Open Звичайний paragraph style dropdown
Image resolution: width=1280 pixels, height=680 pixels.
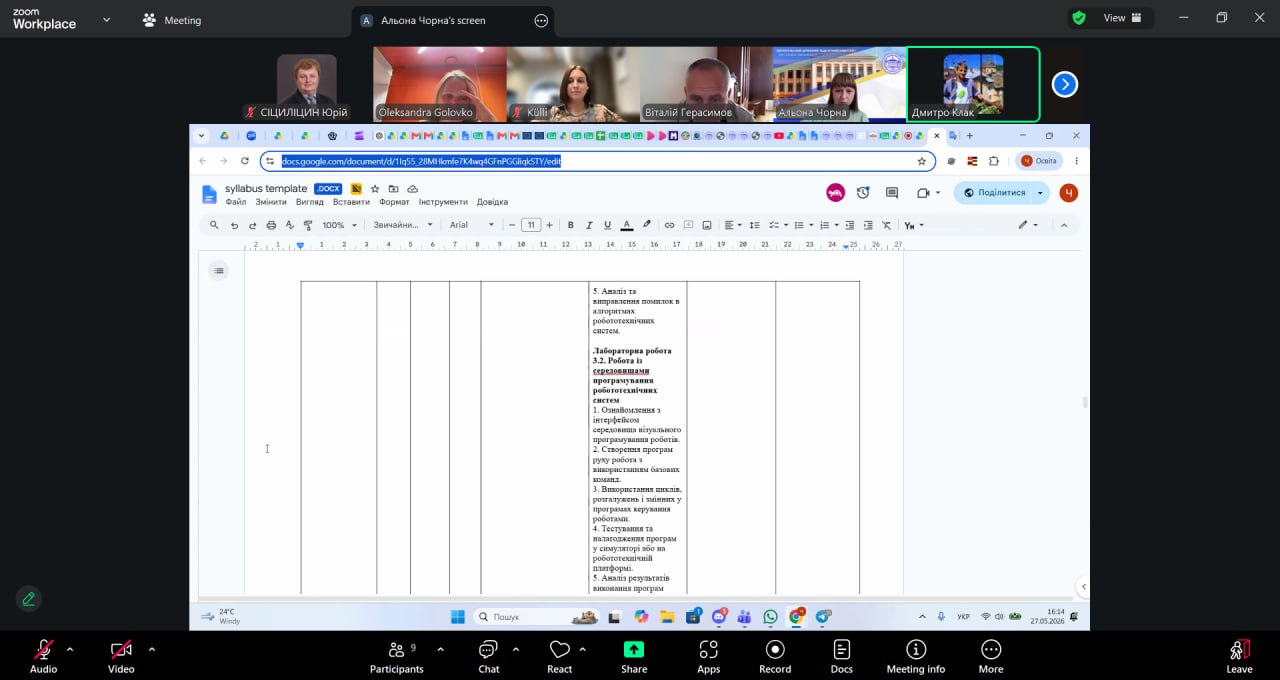coord(403,225)
